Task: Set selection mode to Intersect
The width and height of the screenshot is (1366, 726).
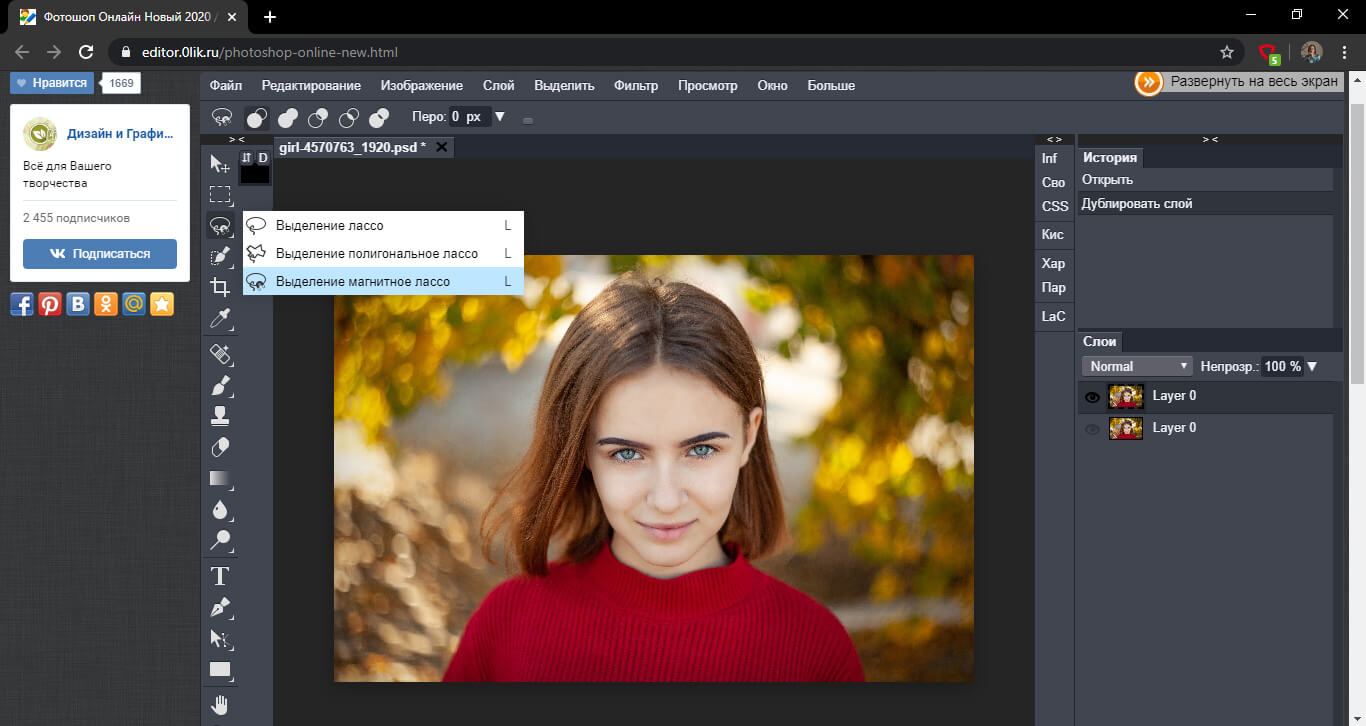Action: (349, 118)
